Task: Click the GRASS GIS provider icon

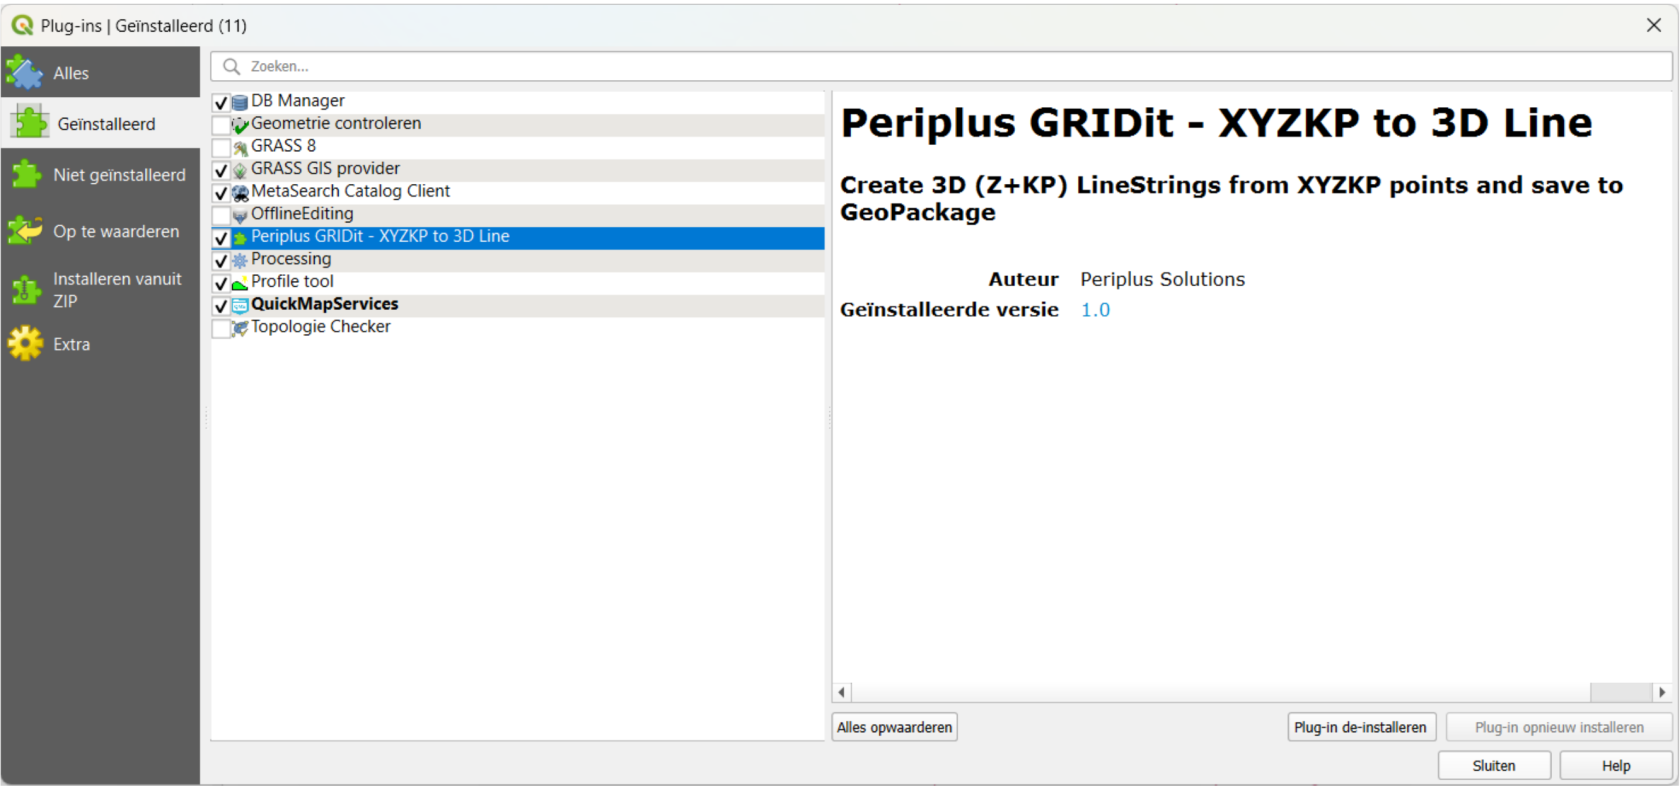Action: pyautogui.click(x=240, y=170)
